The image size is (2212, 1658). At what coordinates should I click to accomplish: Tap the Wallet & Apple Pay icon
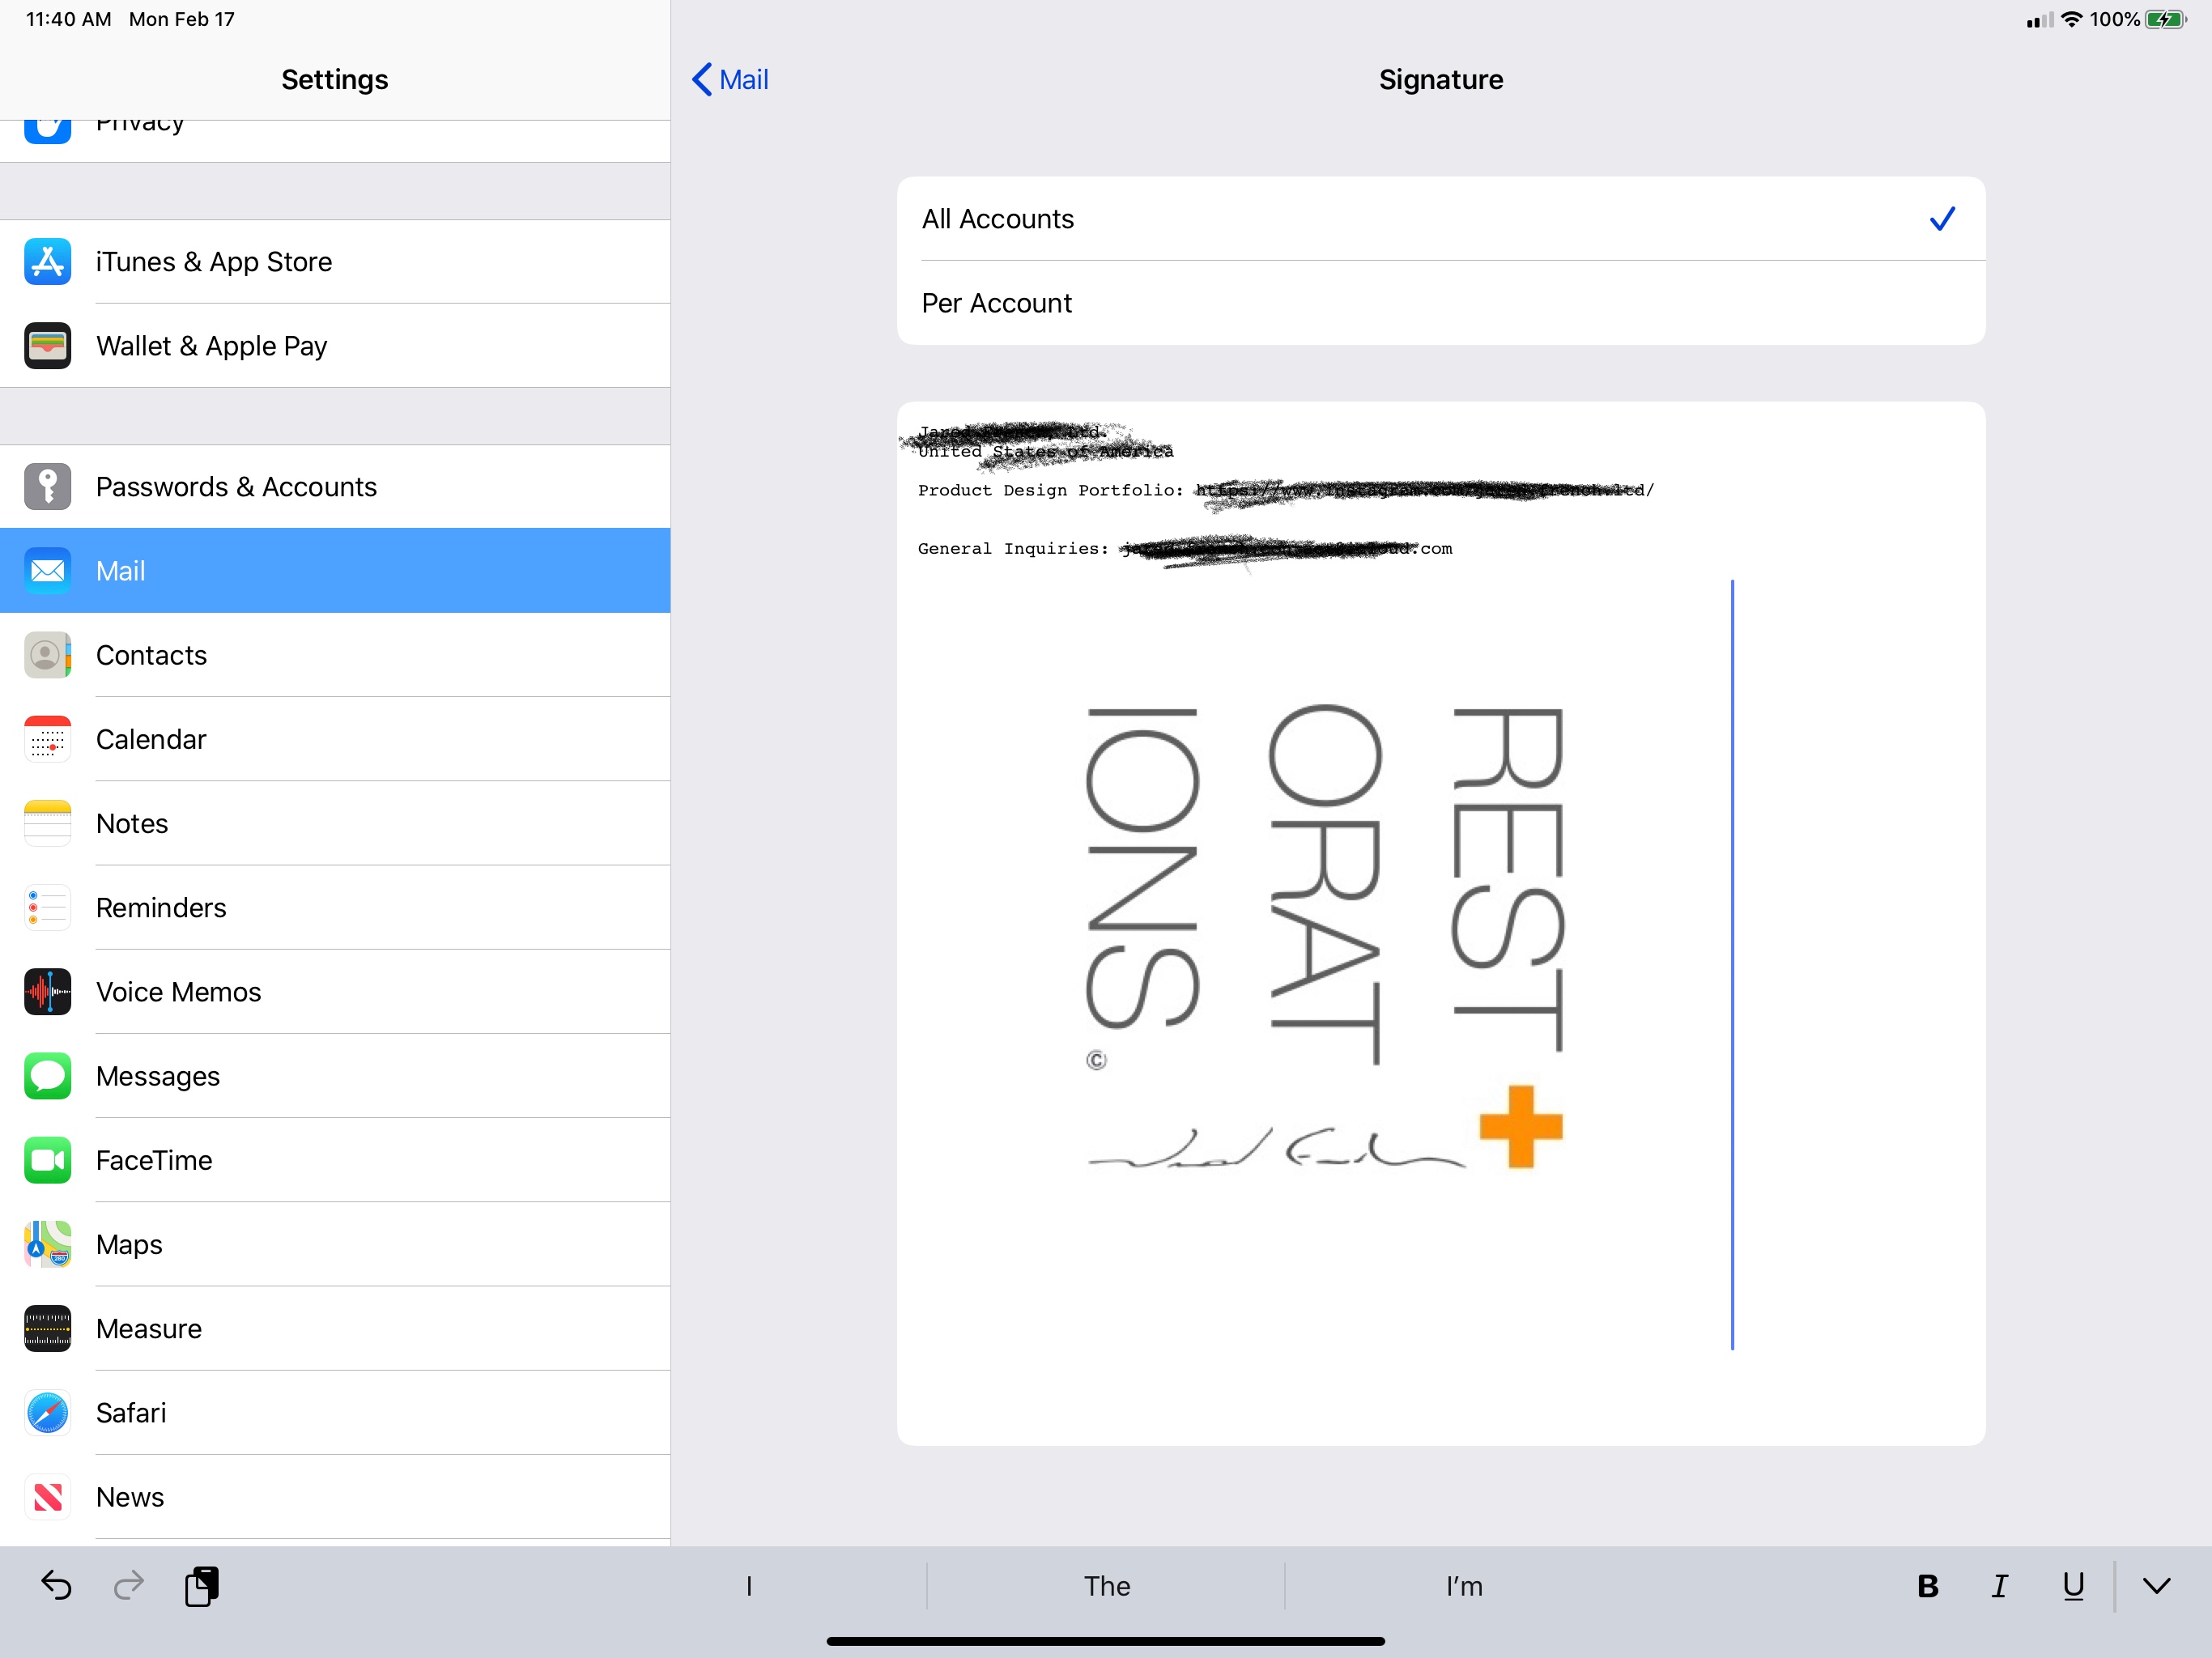[47, 346]
